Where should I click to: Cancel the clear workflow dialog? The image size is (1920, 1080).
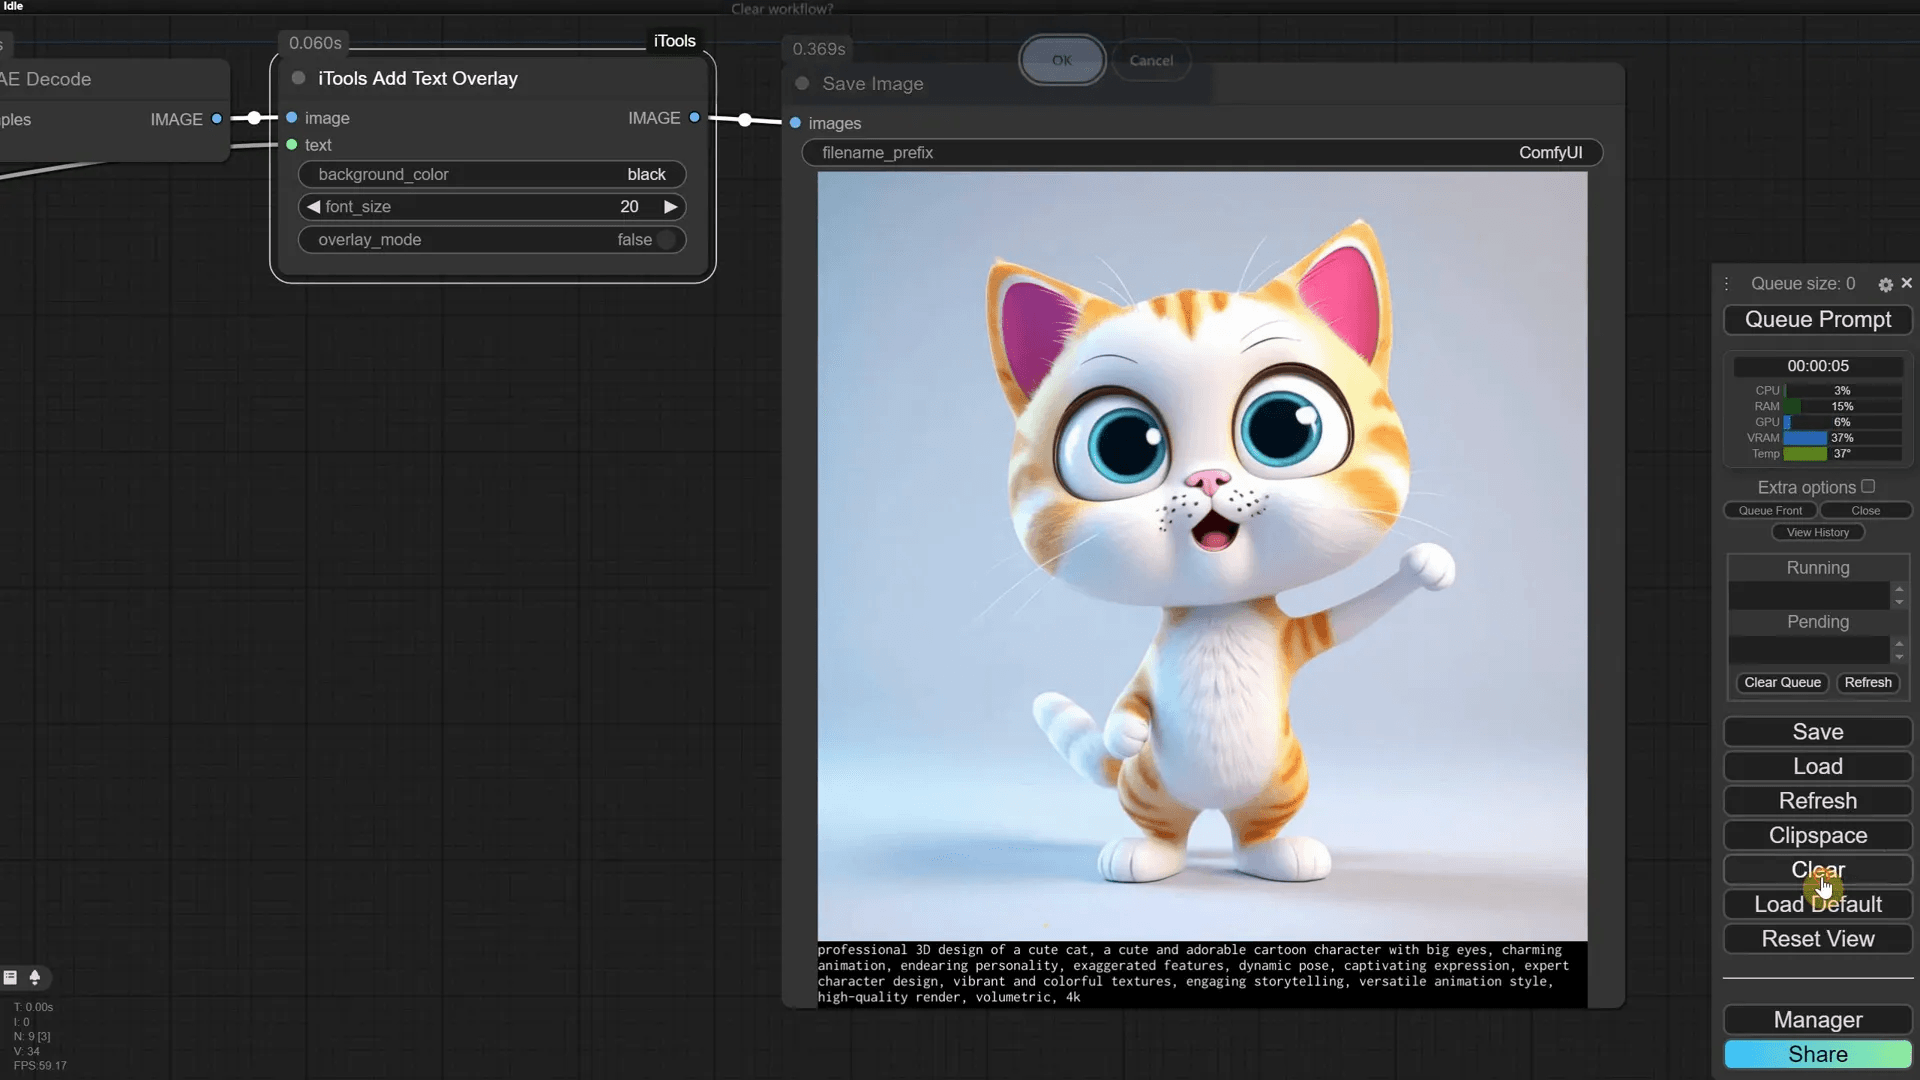(1151, 60)
